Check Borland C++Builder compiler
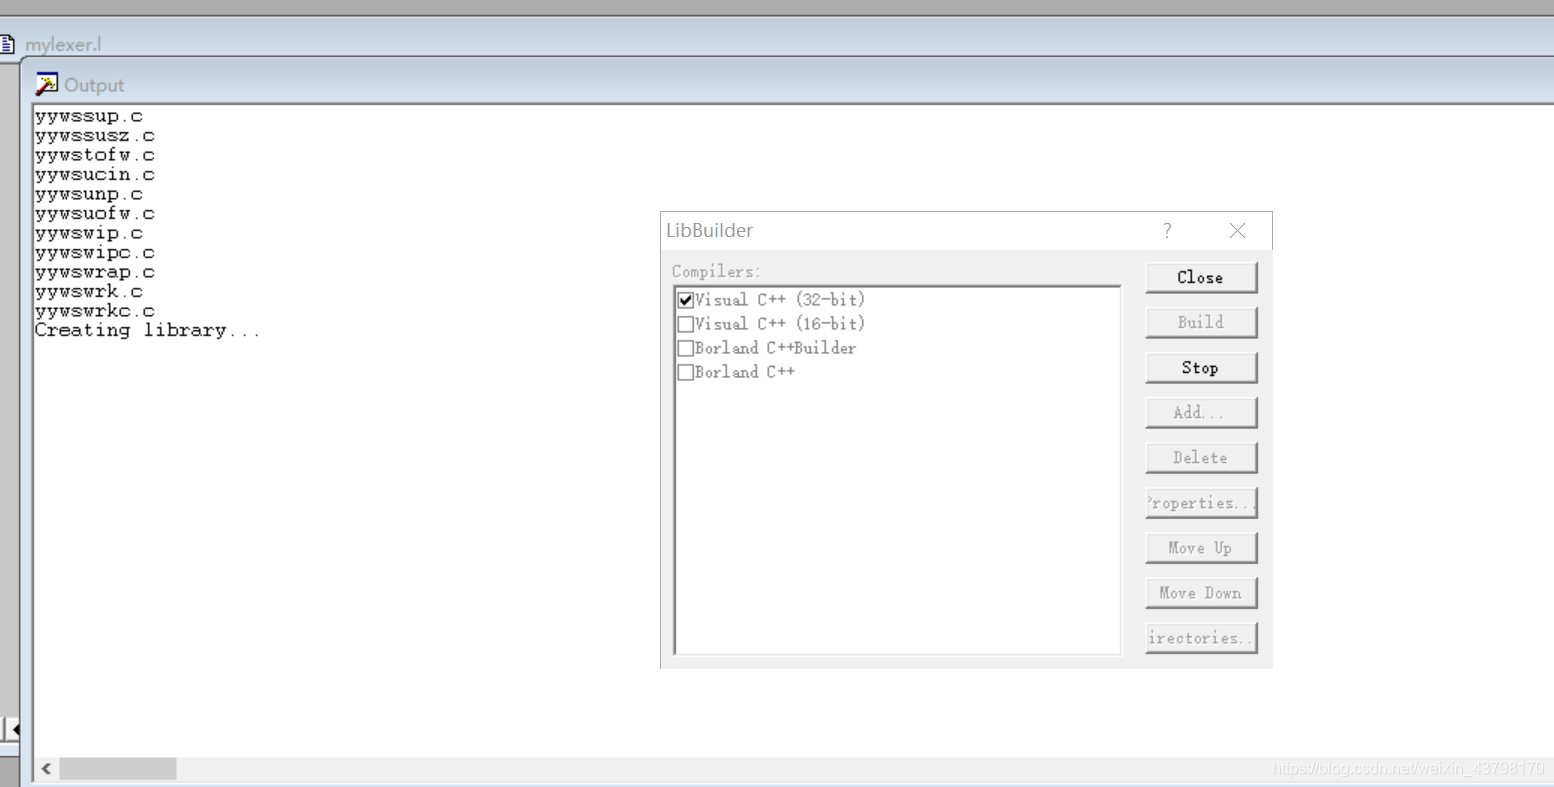The height and width of the screenshot is (787, 1554). coord(685,347)
